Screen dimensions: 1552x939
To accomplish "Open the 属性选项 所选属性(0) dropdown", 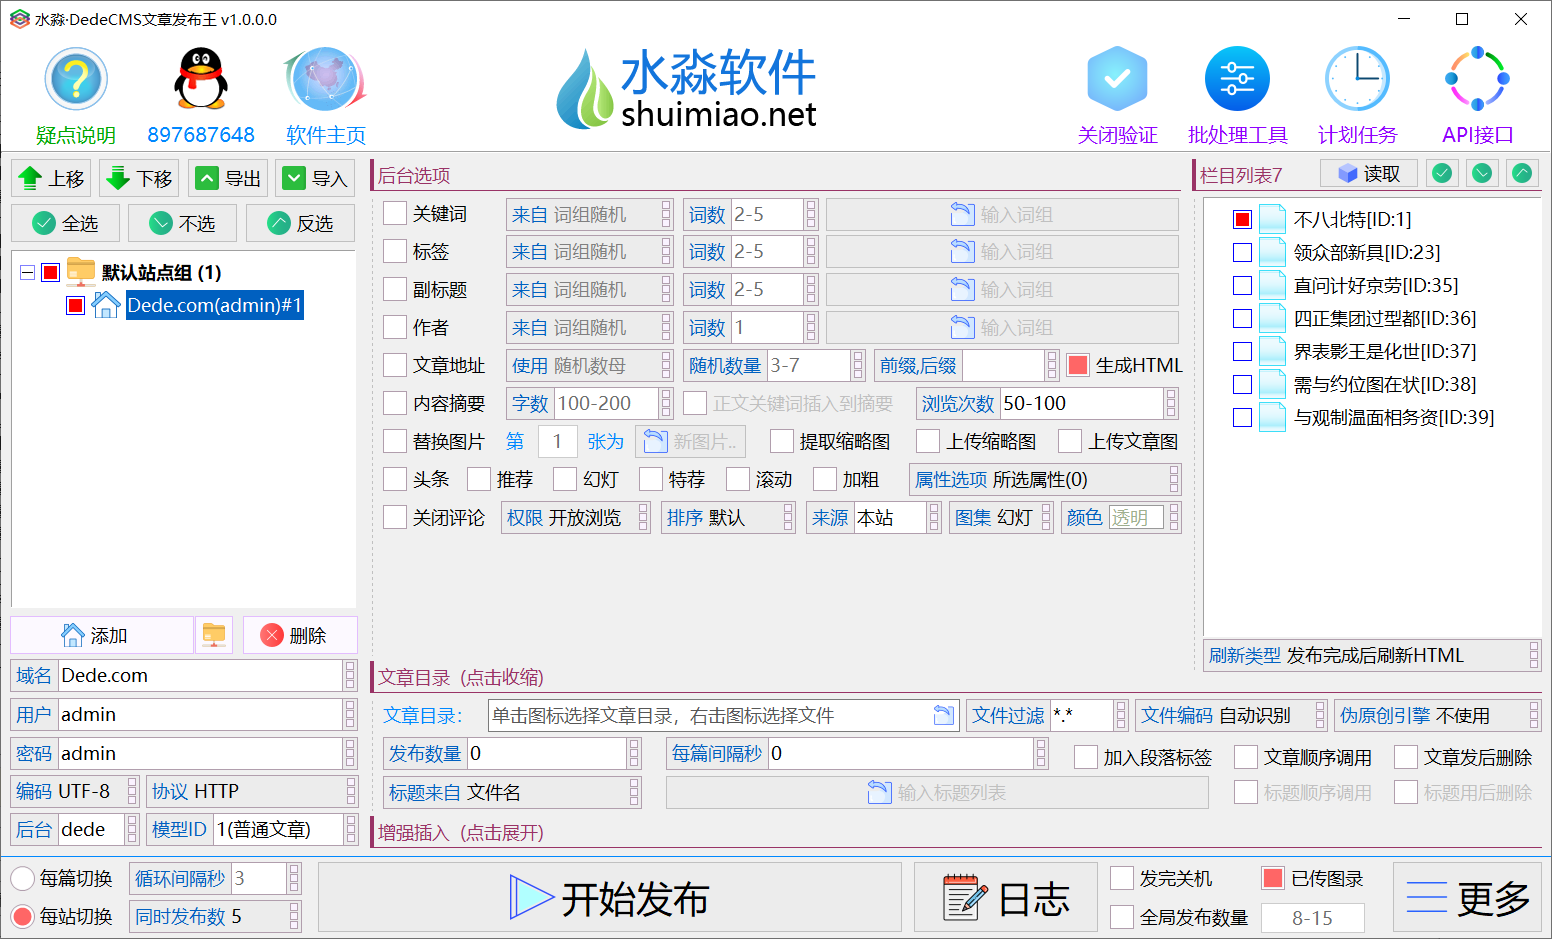I will pos(1045,479).
